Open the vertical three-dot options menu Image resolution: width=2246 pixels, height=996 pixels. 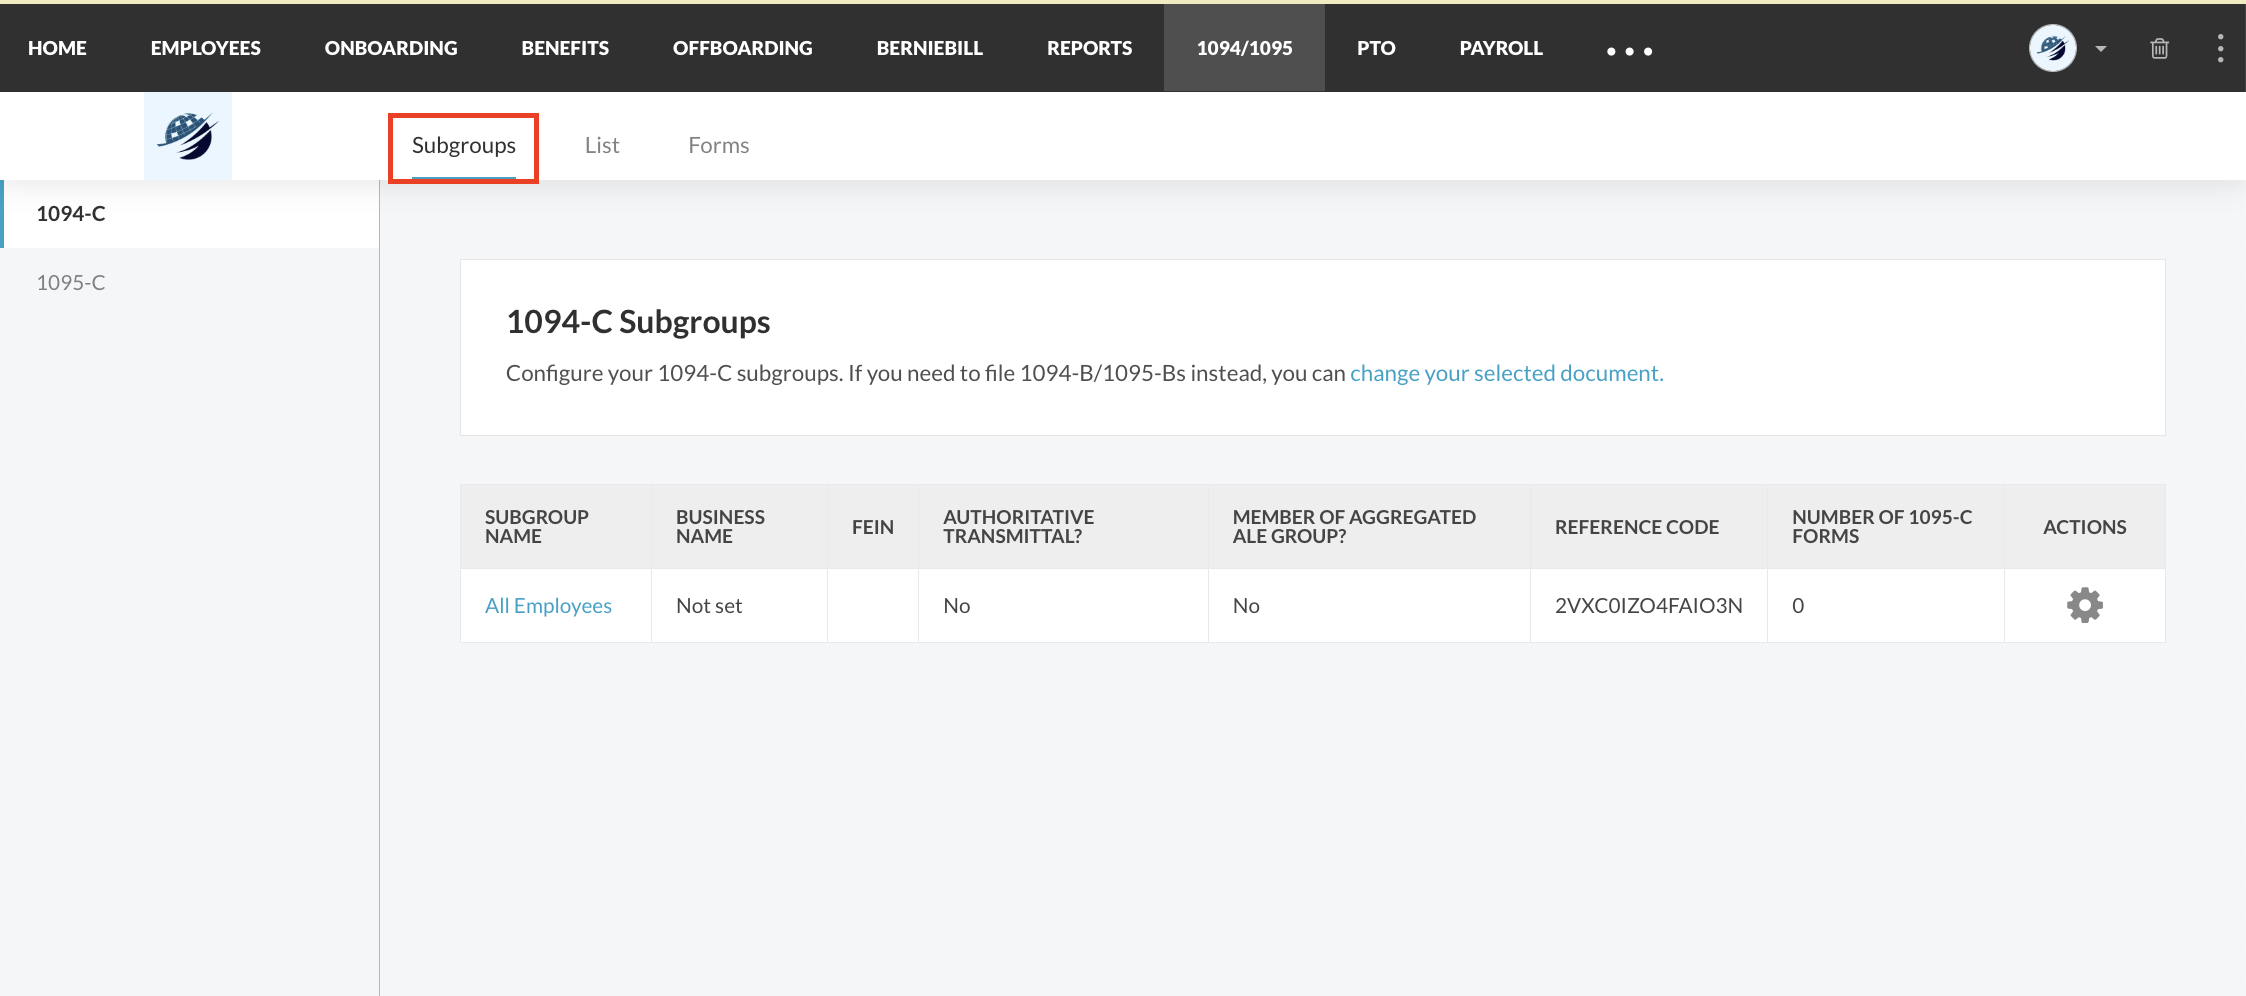coord(2220,48)
